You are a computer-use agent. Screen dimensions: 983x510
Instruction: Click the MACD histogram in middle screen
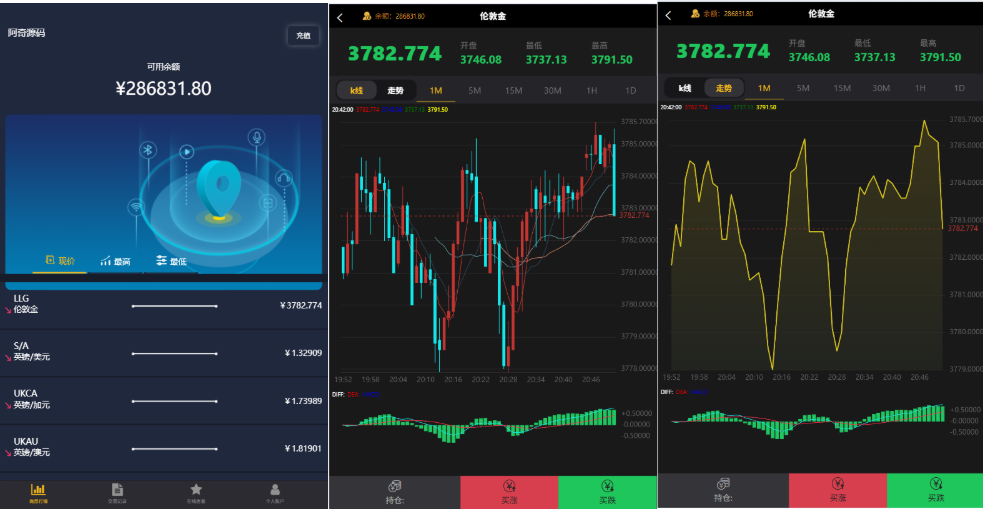(x=480, y=424)
